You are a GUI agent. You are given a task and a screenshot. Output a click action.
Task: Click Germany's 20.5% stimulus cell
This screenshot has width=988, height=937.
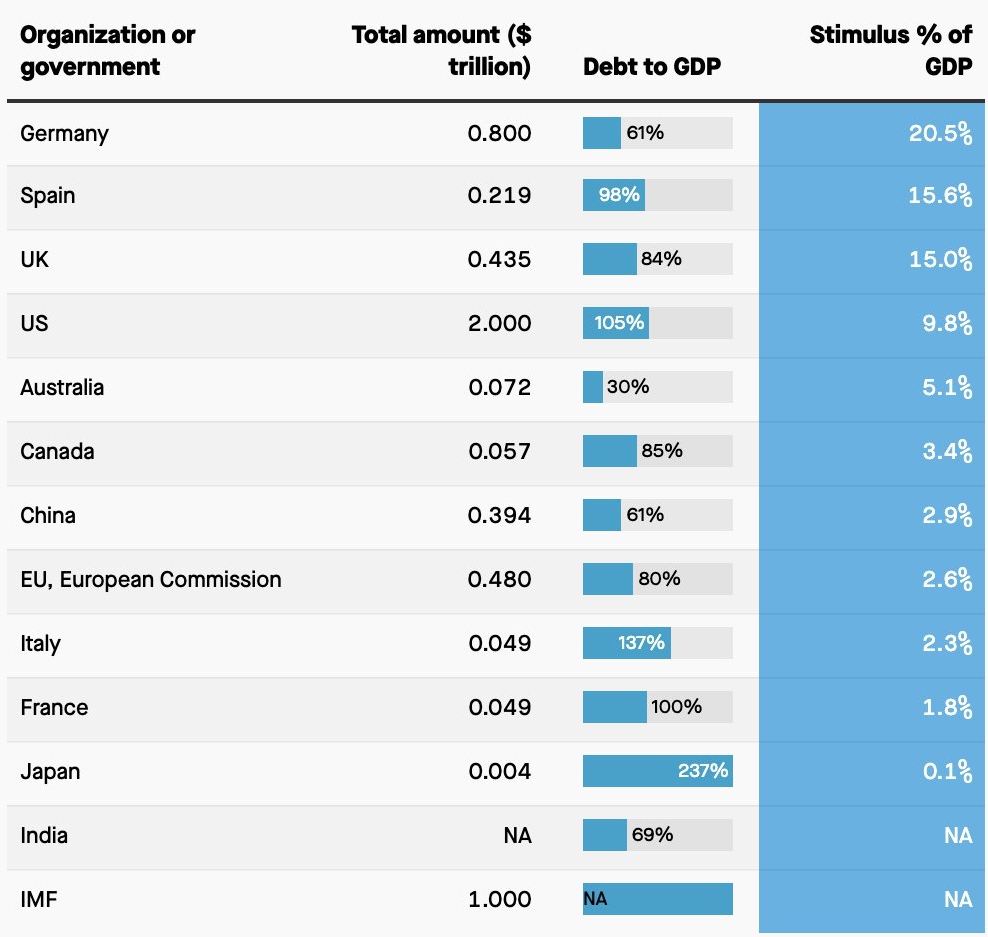[x=940, y=134]
